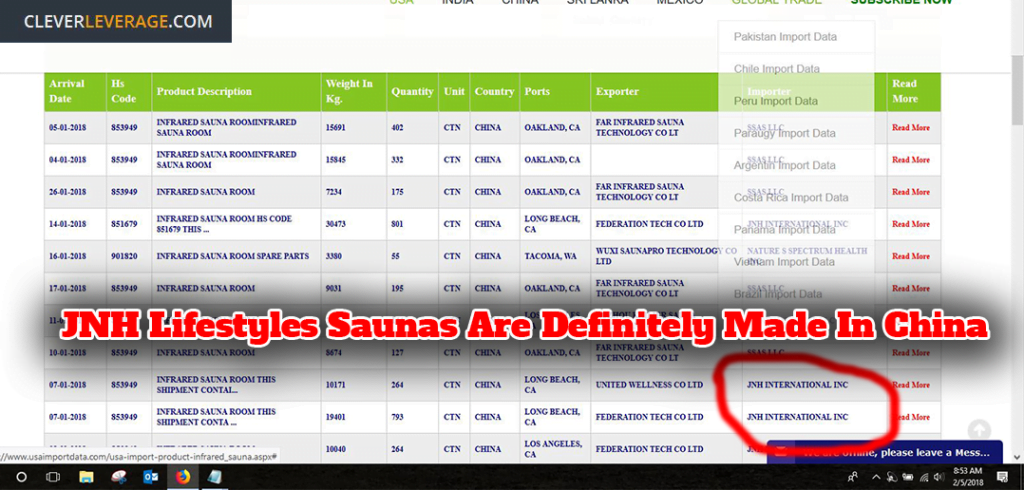This screenshot has width=1024, height=490.
Task: Open Outlook from the taskbar
Action: pyautogui.click(x=151, y=477)
